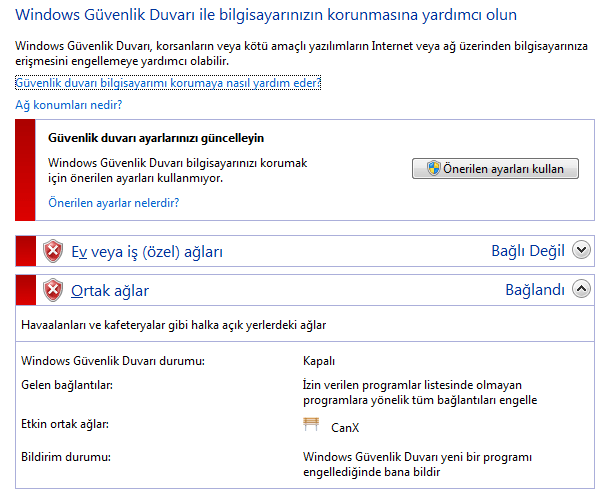Click the Windows Güvenlik Duvarı page title

(x=266, y=15)
